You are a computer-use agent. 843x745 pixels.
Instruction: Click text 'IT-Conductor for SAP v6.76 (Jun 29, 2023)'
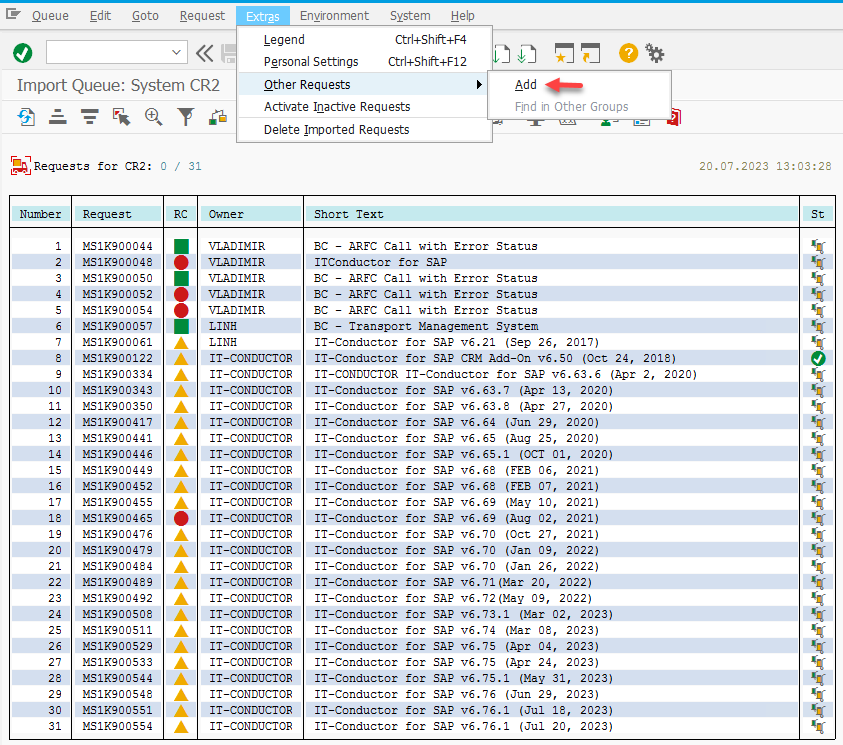pos(456,694)
